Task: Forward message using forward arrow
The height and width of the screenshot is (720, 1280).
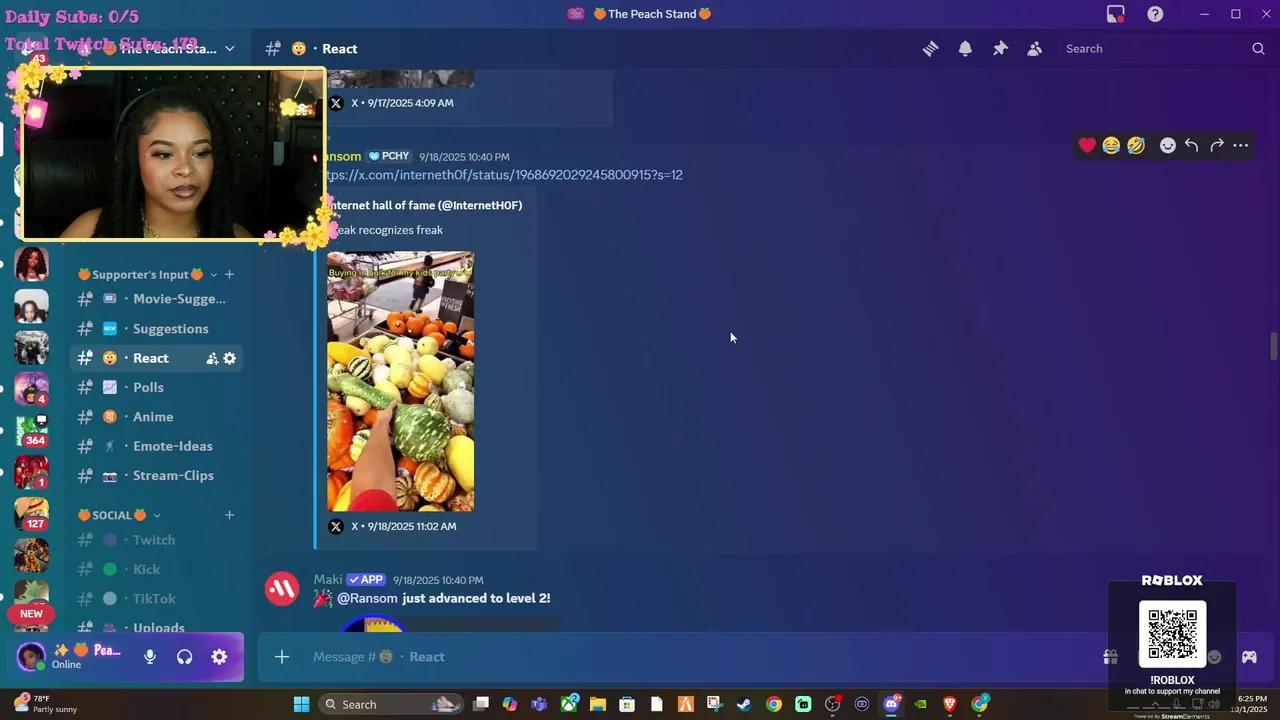Action: click(1216, 145)
